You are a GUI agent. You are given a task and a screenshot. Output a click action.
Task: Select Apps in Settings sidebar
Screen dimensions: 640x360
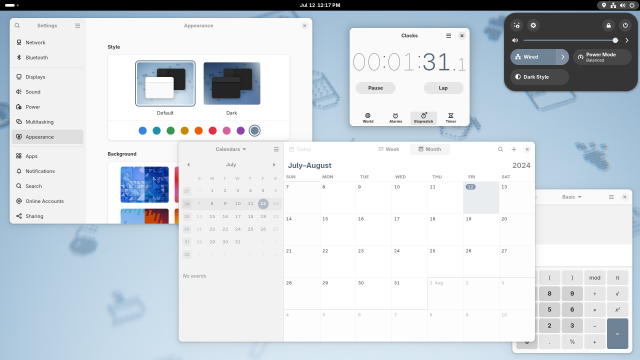tap(47, 156)
